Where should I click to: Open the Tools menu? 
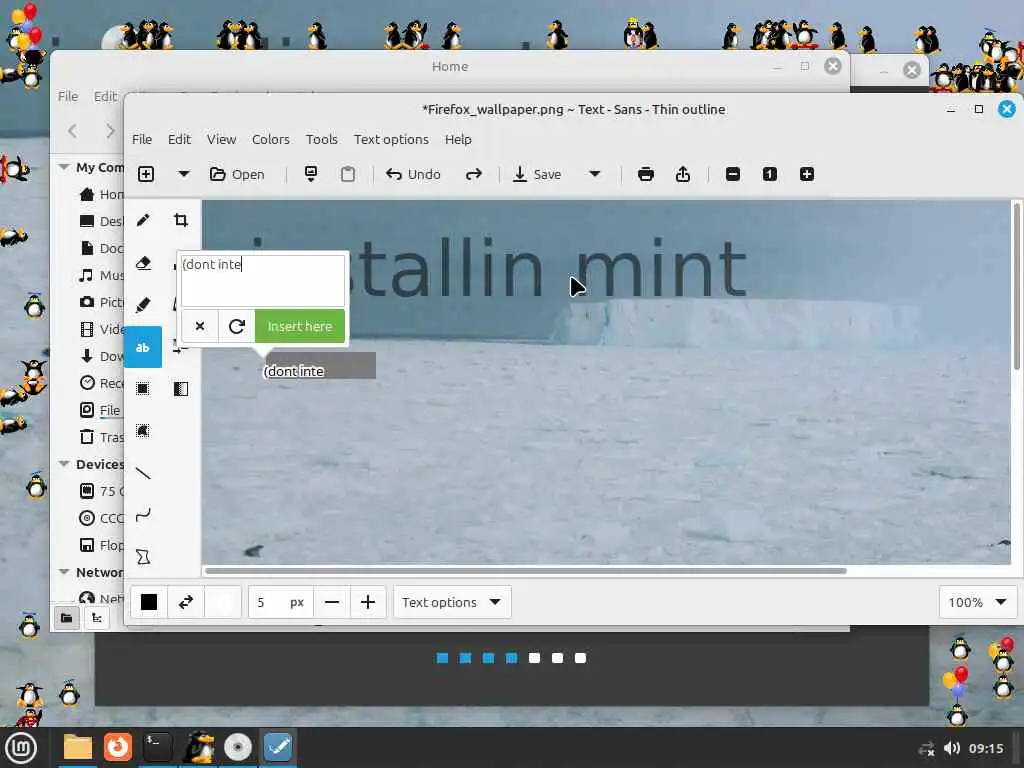tap(322, 140)
